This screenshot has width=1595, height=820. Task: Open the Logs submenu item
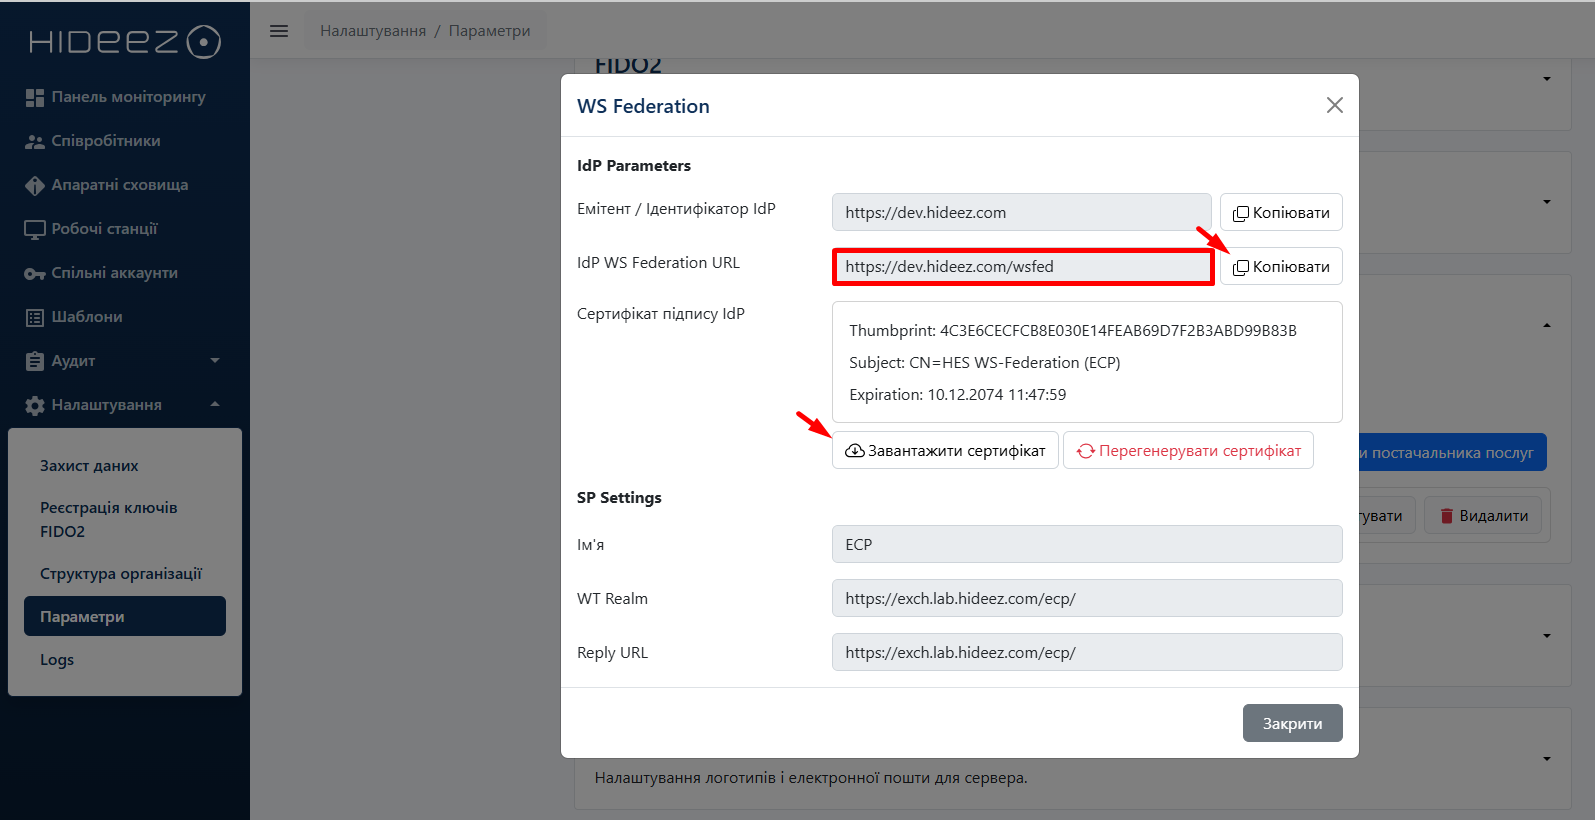[x=57, y=660]
